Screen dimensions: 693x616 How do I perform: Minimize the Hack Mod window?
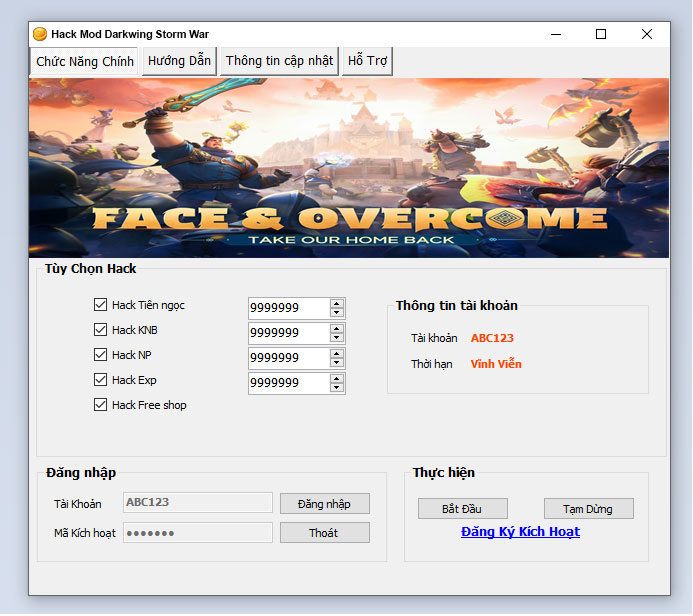pos(556,34)
